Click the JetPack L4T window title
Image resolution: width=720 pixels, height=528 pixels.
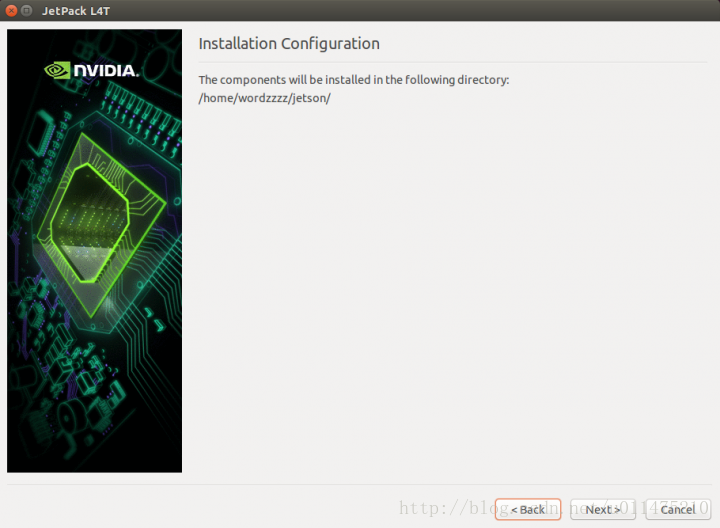(76, 11)
